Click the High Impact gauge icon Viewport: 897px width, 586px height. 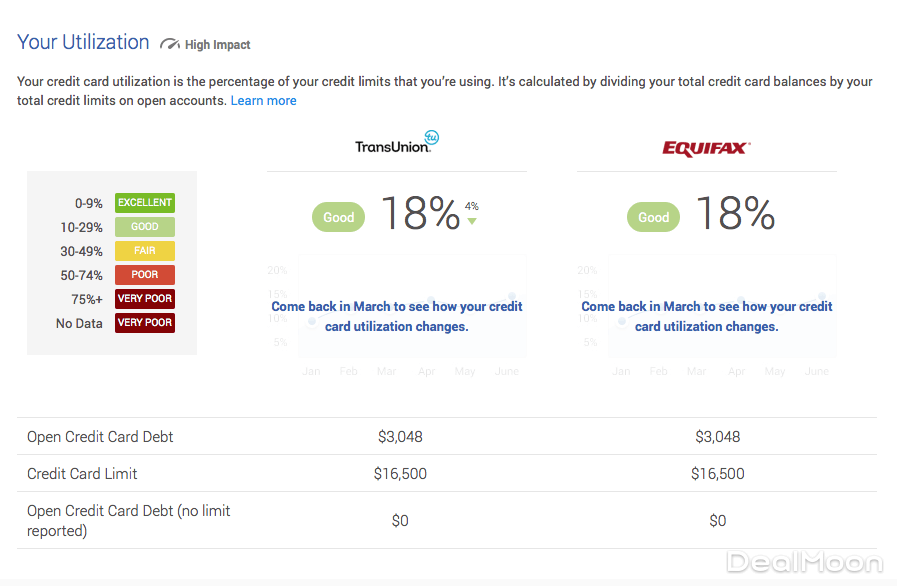[x=169, y=44]
